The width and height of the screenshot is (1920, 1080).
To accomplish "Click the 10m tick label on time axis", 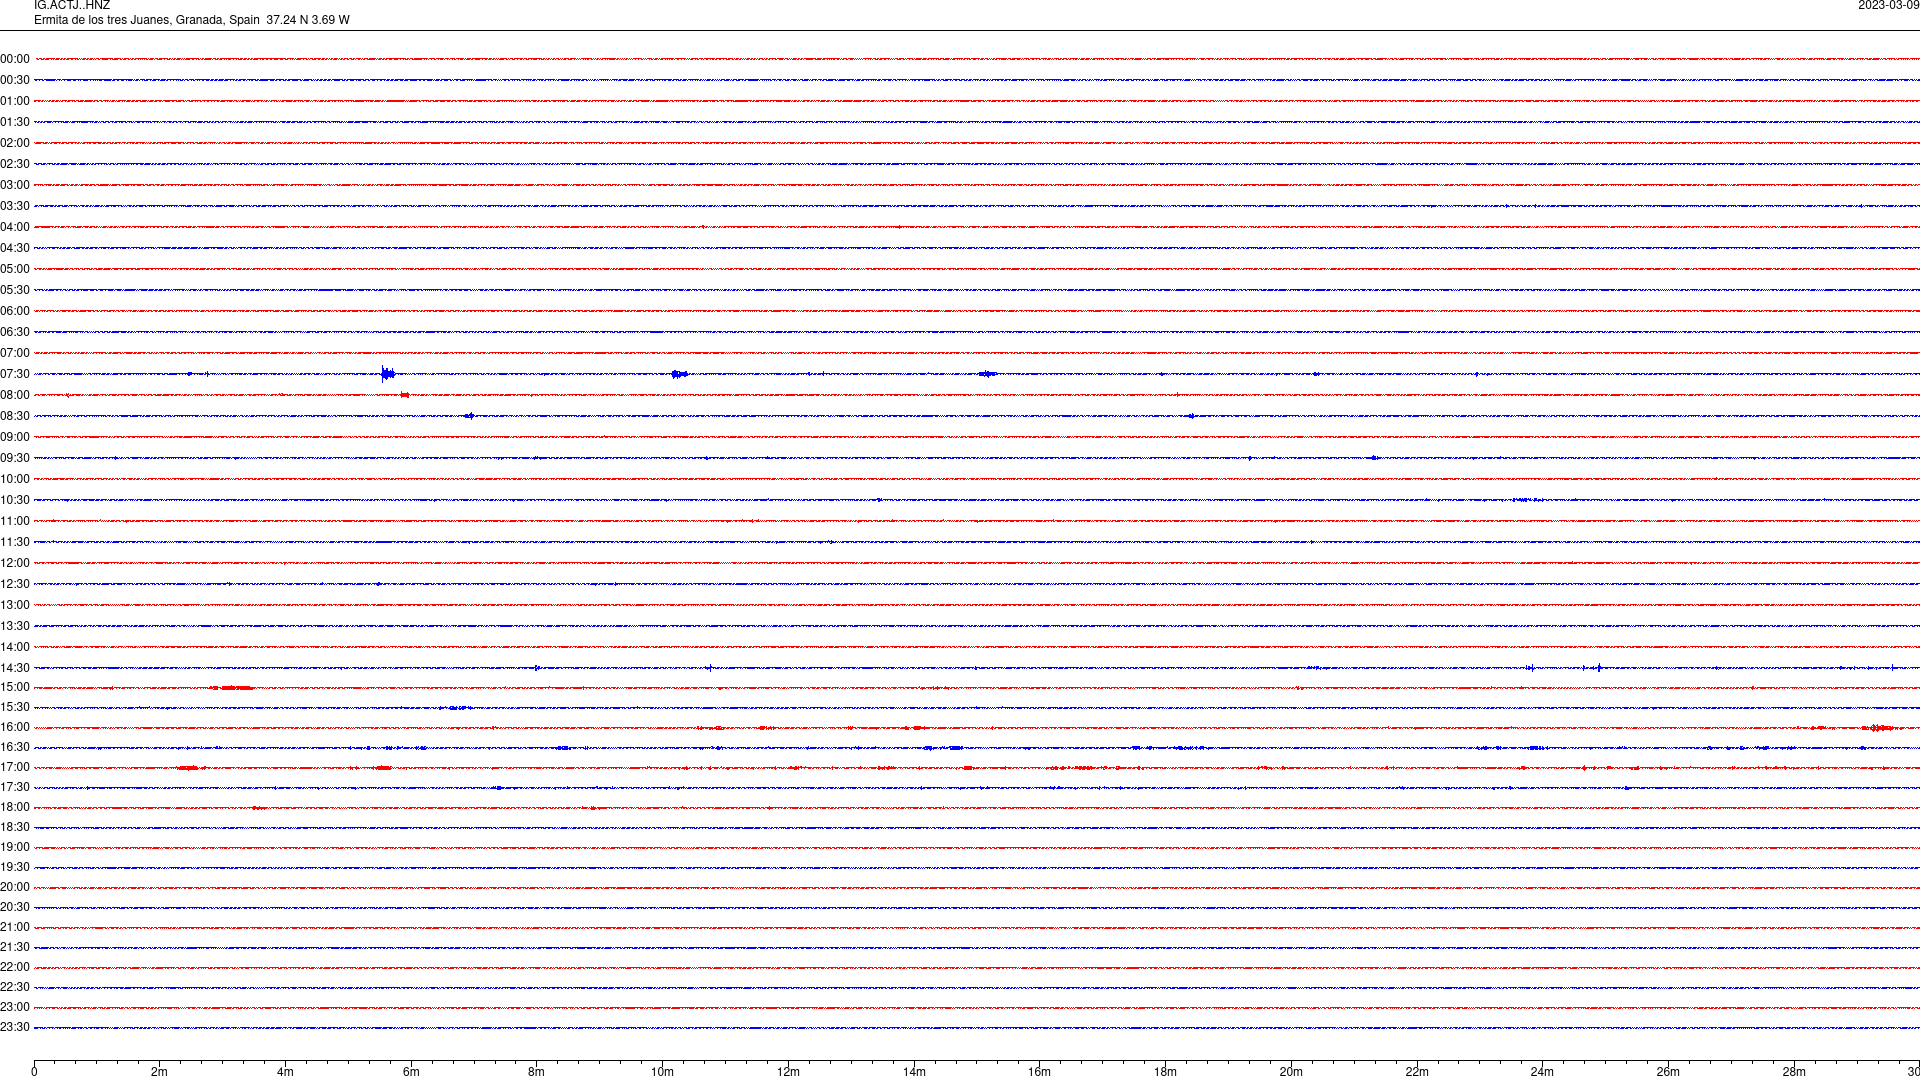I will point(662,1072).
